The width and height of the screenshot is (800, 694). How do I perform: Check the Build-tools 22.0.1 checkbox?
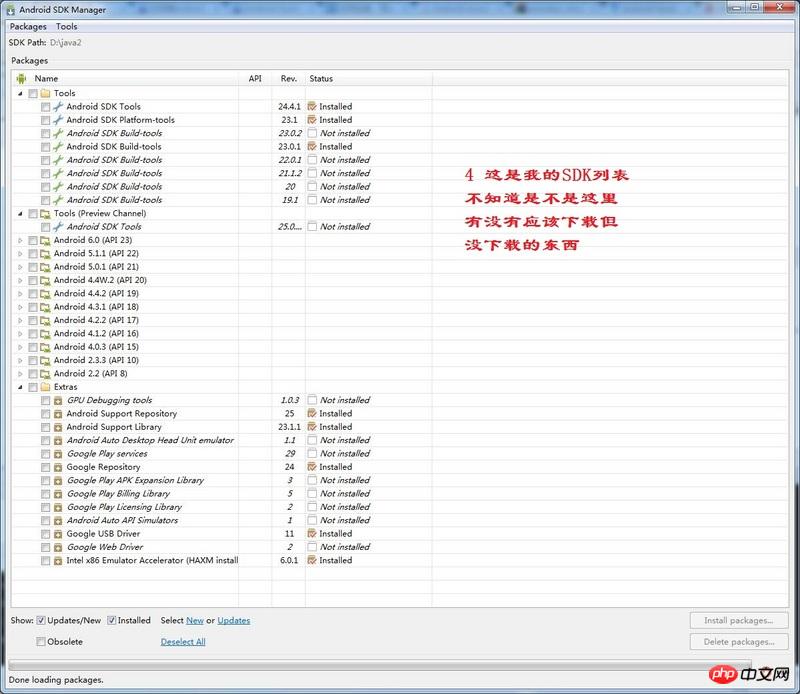45,160
